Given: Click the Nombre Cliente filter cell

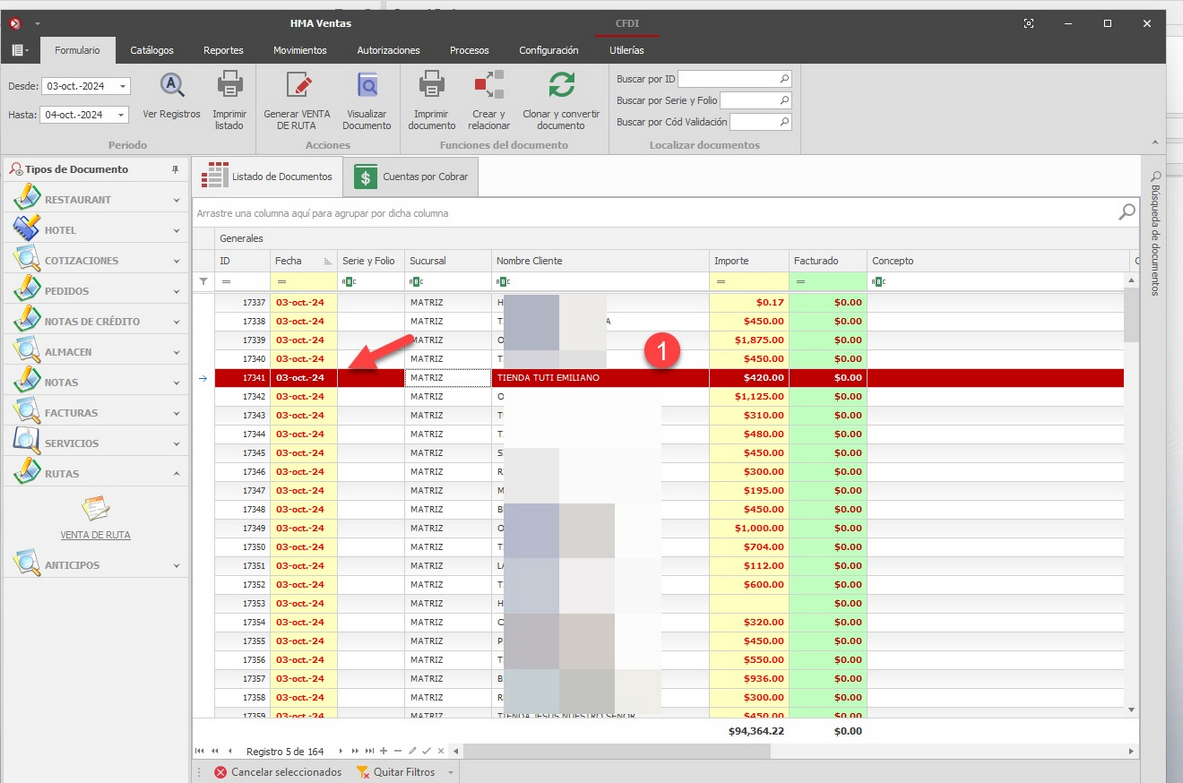Looking at the screenshot, I should pyautogui.click(x=600, y=281).
